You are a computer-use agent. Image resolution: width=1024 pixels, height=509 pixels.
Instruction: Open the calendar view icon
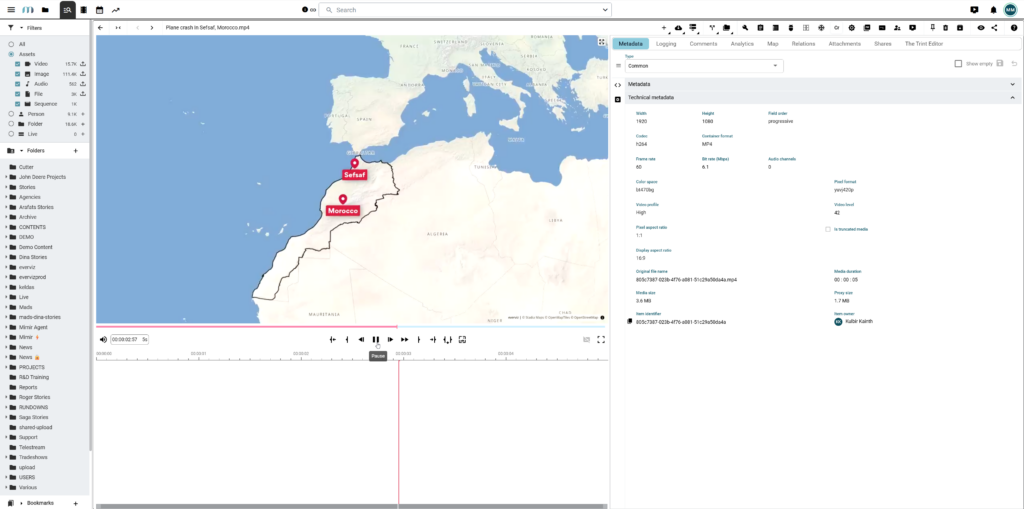pyautogui.click(x=99, y=10)
